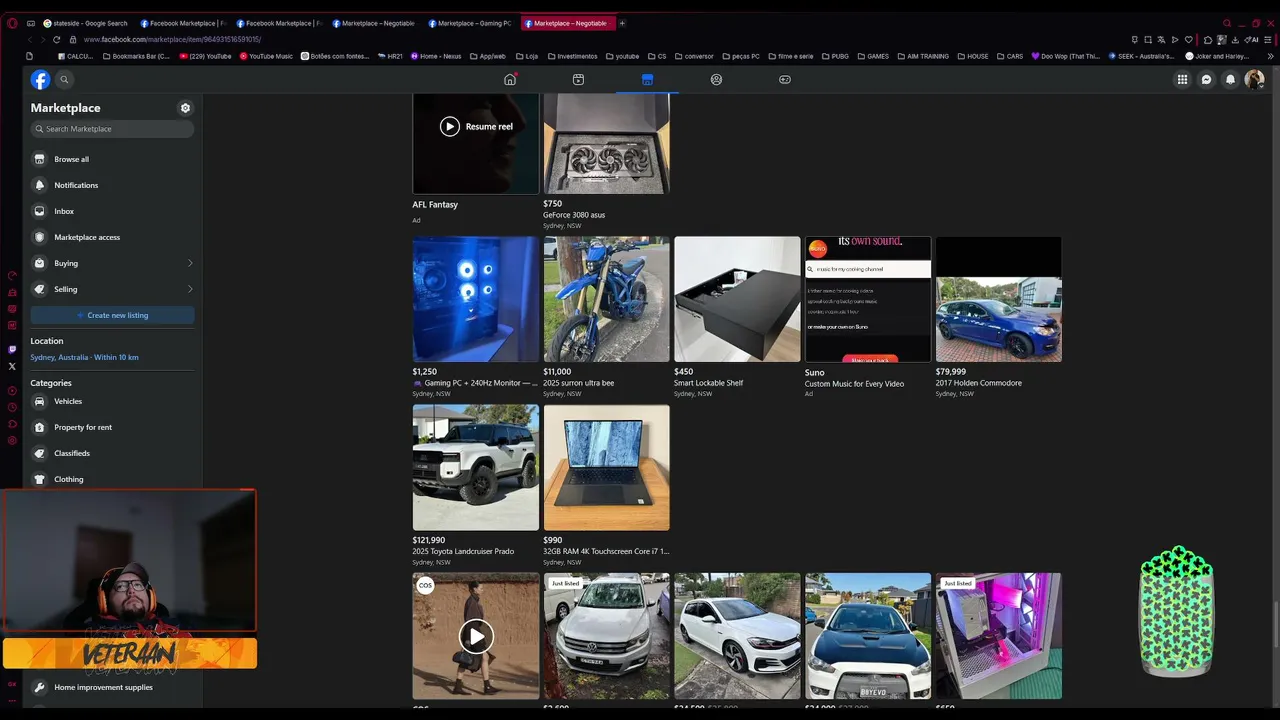
Task: Click the Home improvement supplies category
Action: tap(104, 687)
